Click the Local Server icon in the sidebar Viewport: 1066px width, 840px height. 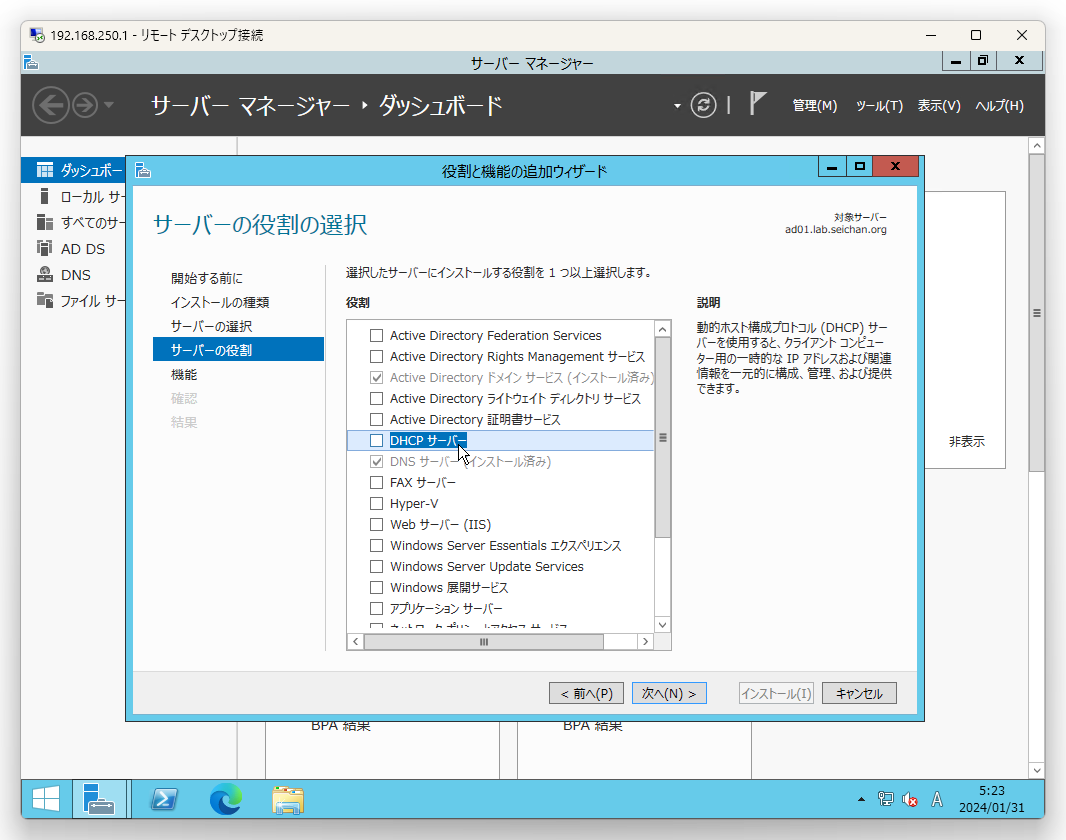45,196
